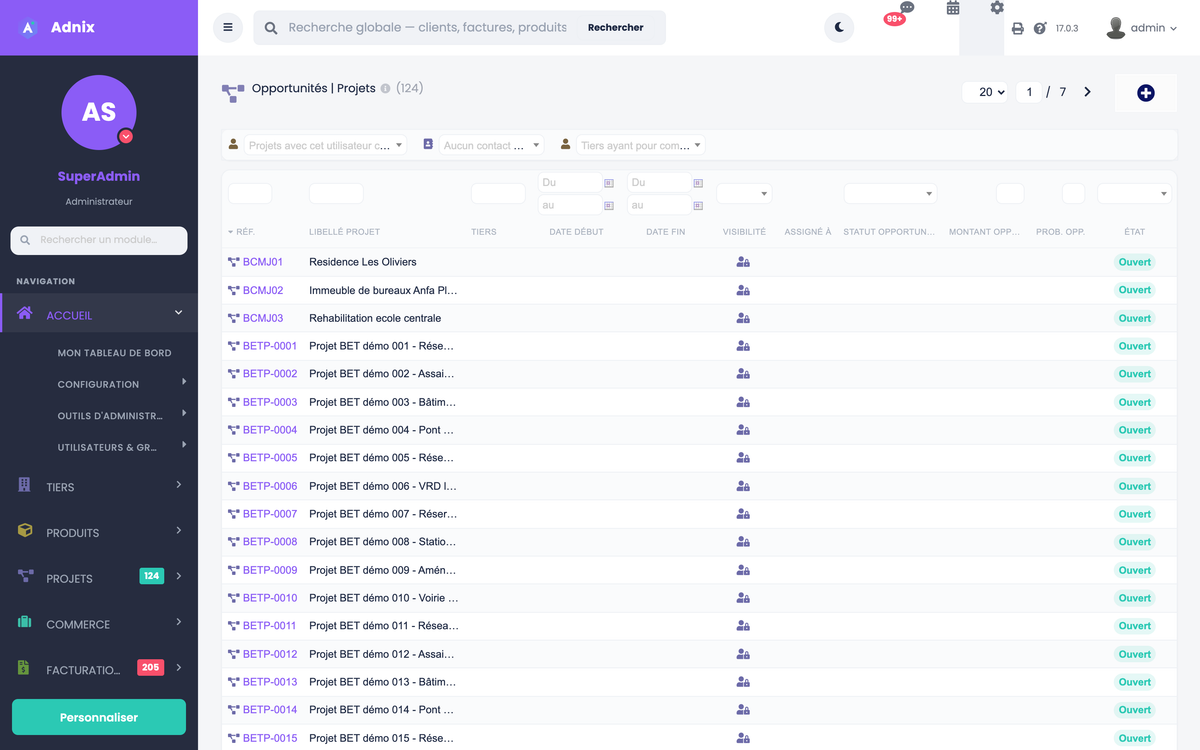
Task: Click project icon next to BETP-0014
Action: click(234, 710)
